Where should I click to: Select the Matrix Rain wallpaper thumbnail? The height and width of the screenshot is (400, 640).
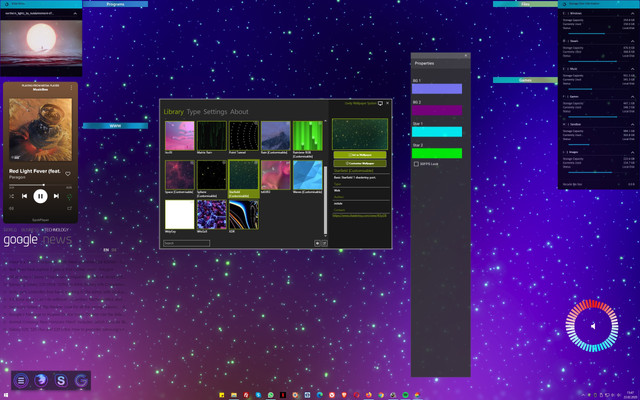[211, 136]
